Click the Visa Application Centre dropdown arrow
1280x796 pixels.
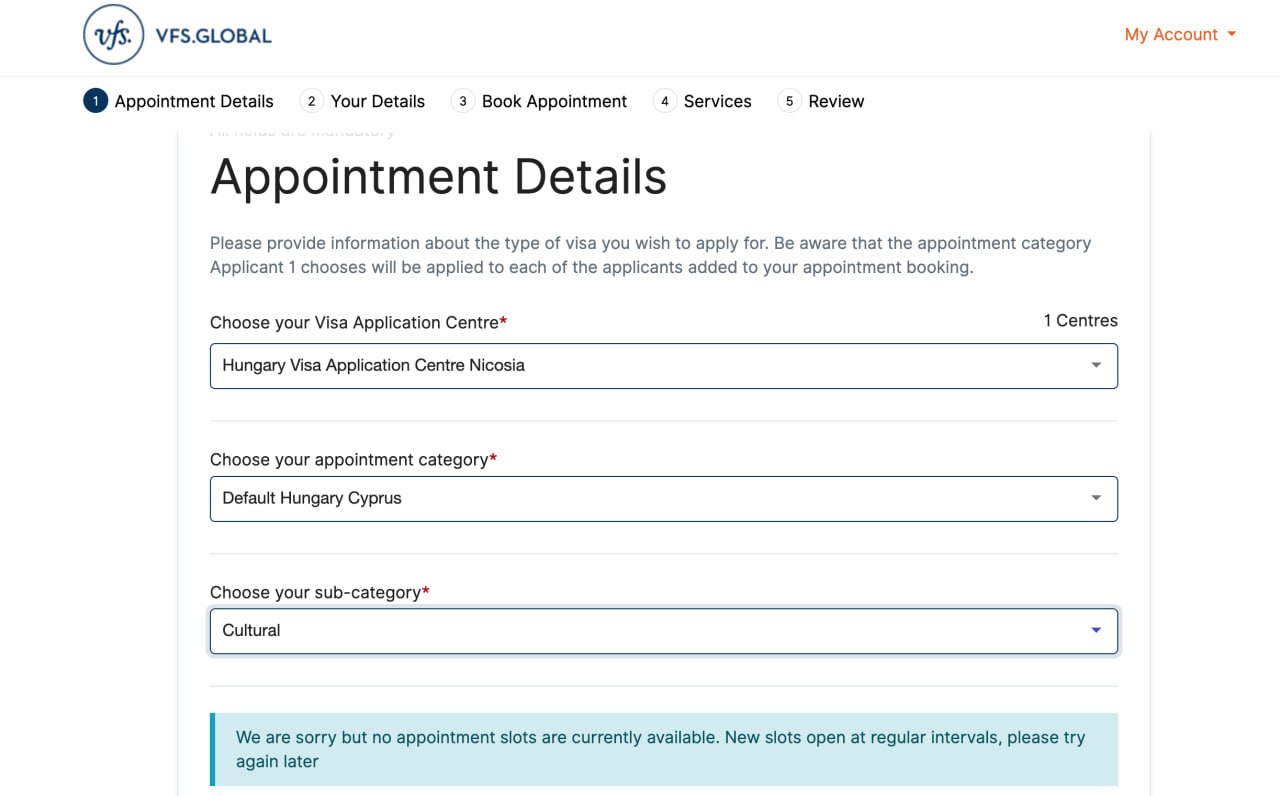click(1096, 366)
